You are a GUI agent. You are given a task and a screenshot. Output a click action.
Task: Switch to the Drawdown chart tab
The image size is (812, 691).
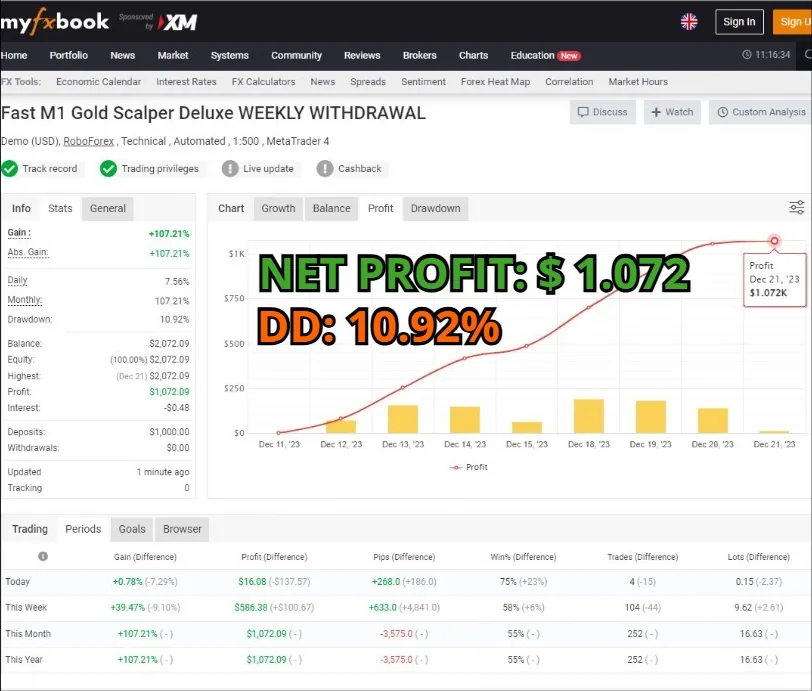click(x=436, y=208)
